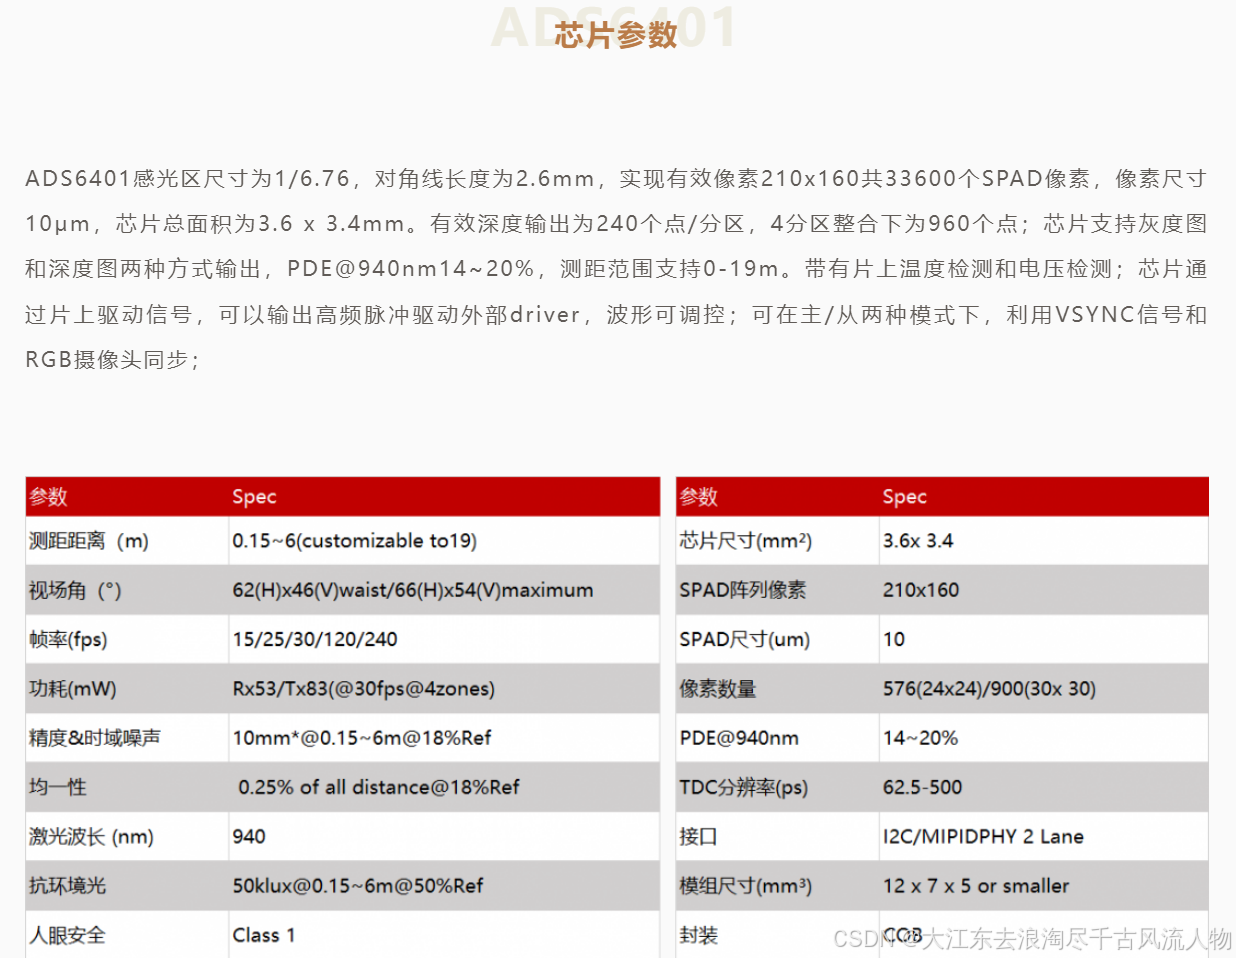Select the SPAD阵列像素 label cell
1236x958 pixels.
[777, 590]
